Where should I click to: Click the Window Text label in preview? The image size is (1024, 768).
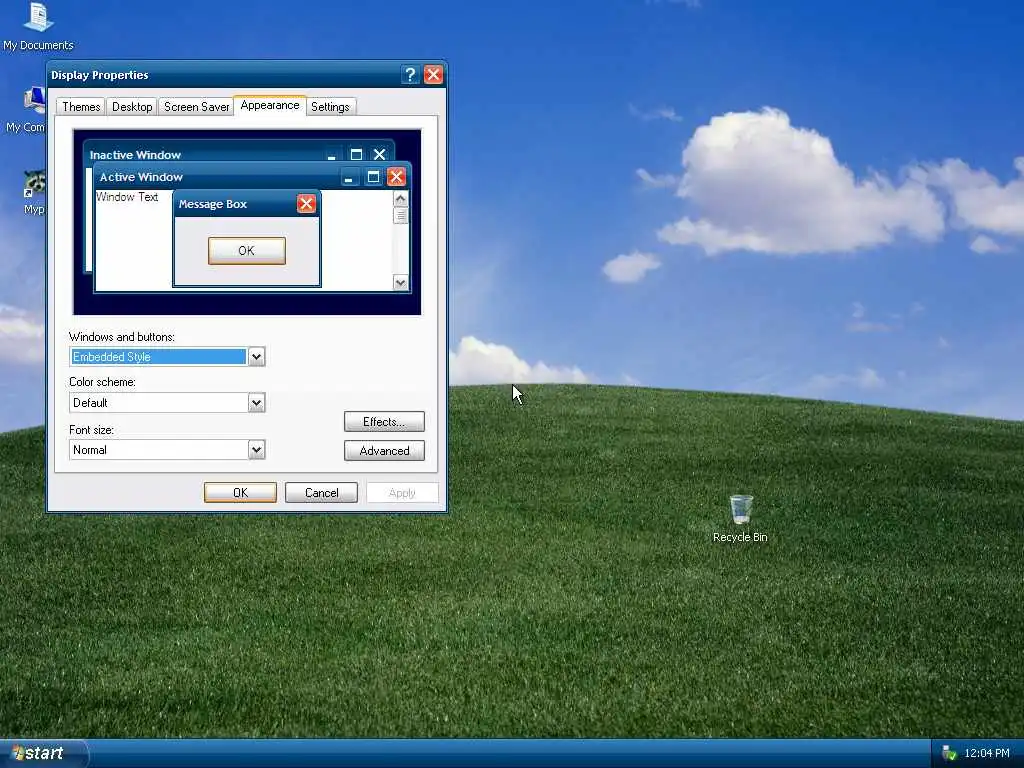[127, 197]
